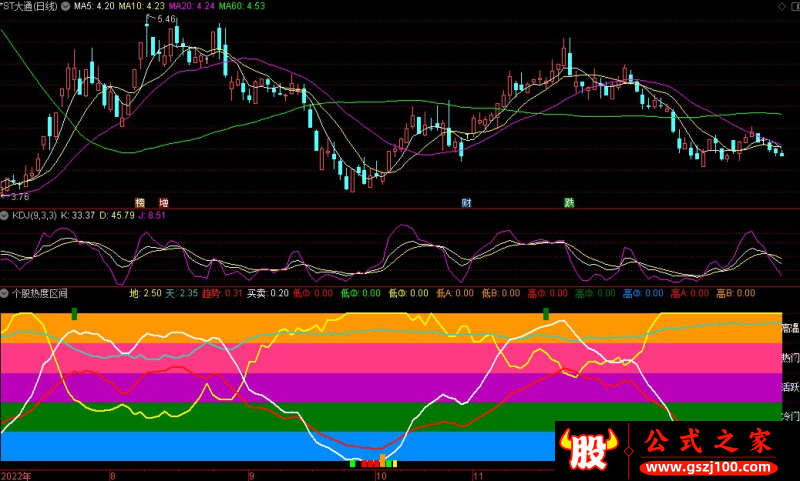
Task: Click the 榜 event marker
Action: pyautogui.click(x=140, y=202)
